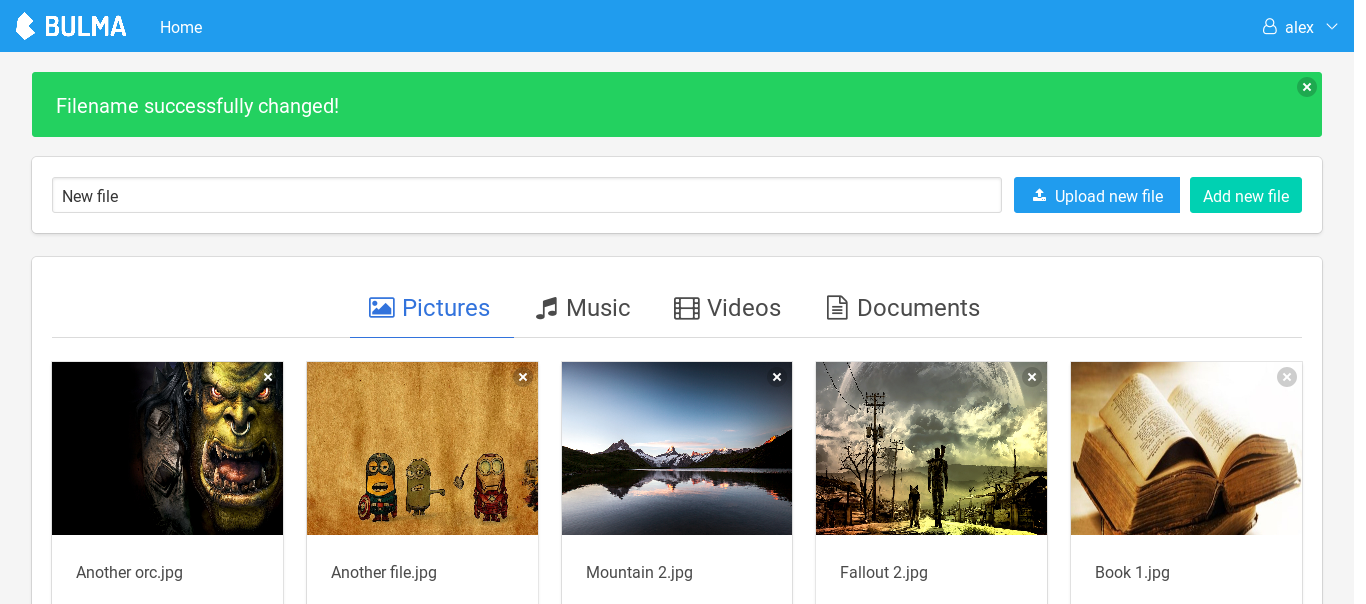
Task: Click the Add new file button
Action: tap(1246, 195)
